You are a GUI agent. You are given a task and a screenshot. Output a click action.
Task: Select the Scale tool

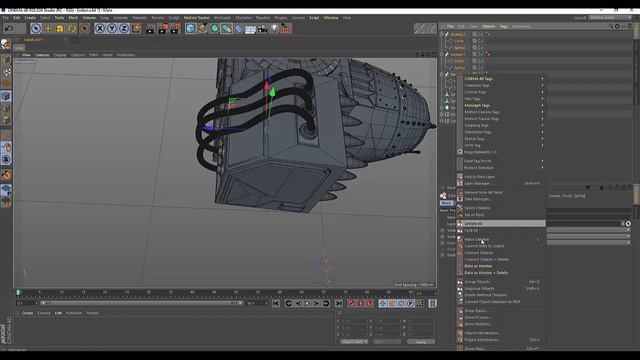pyautogui.click(x=60, y=28)
